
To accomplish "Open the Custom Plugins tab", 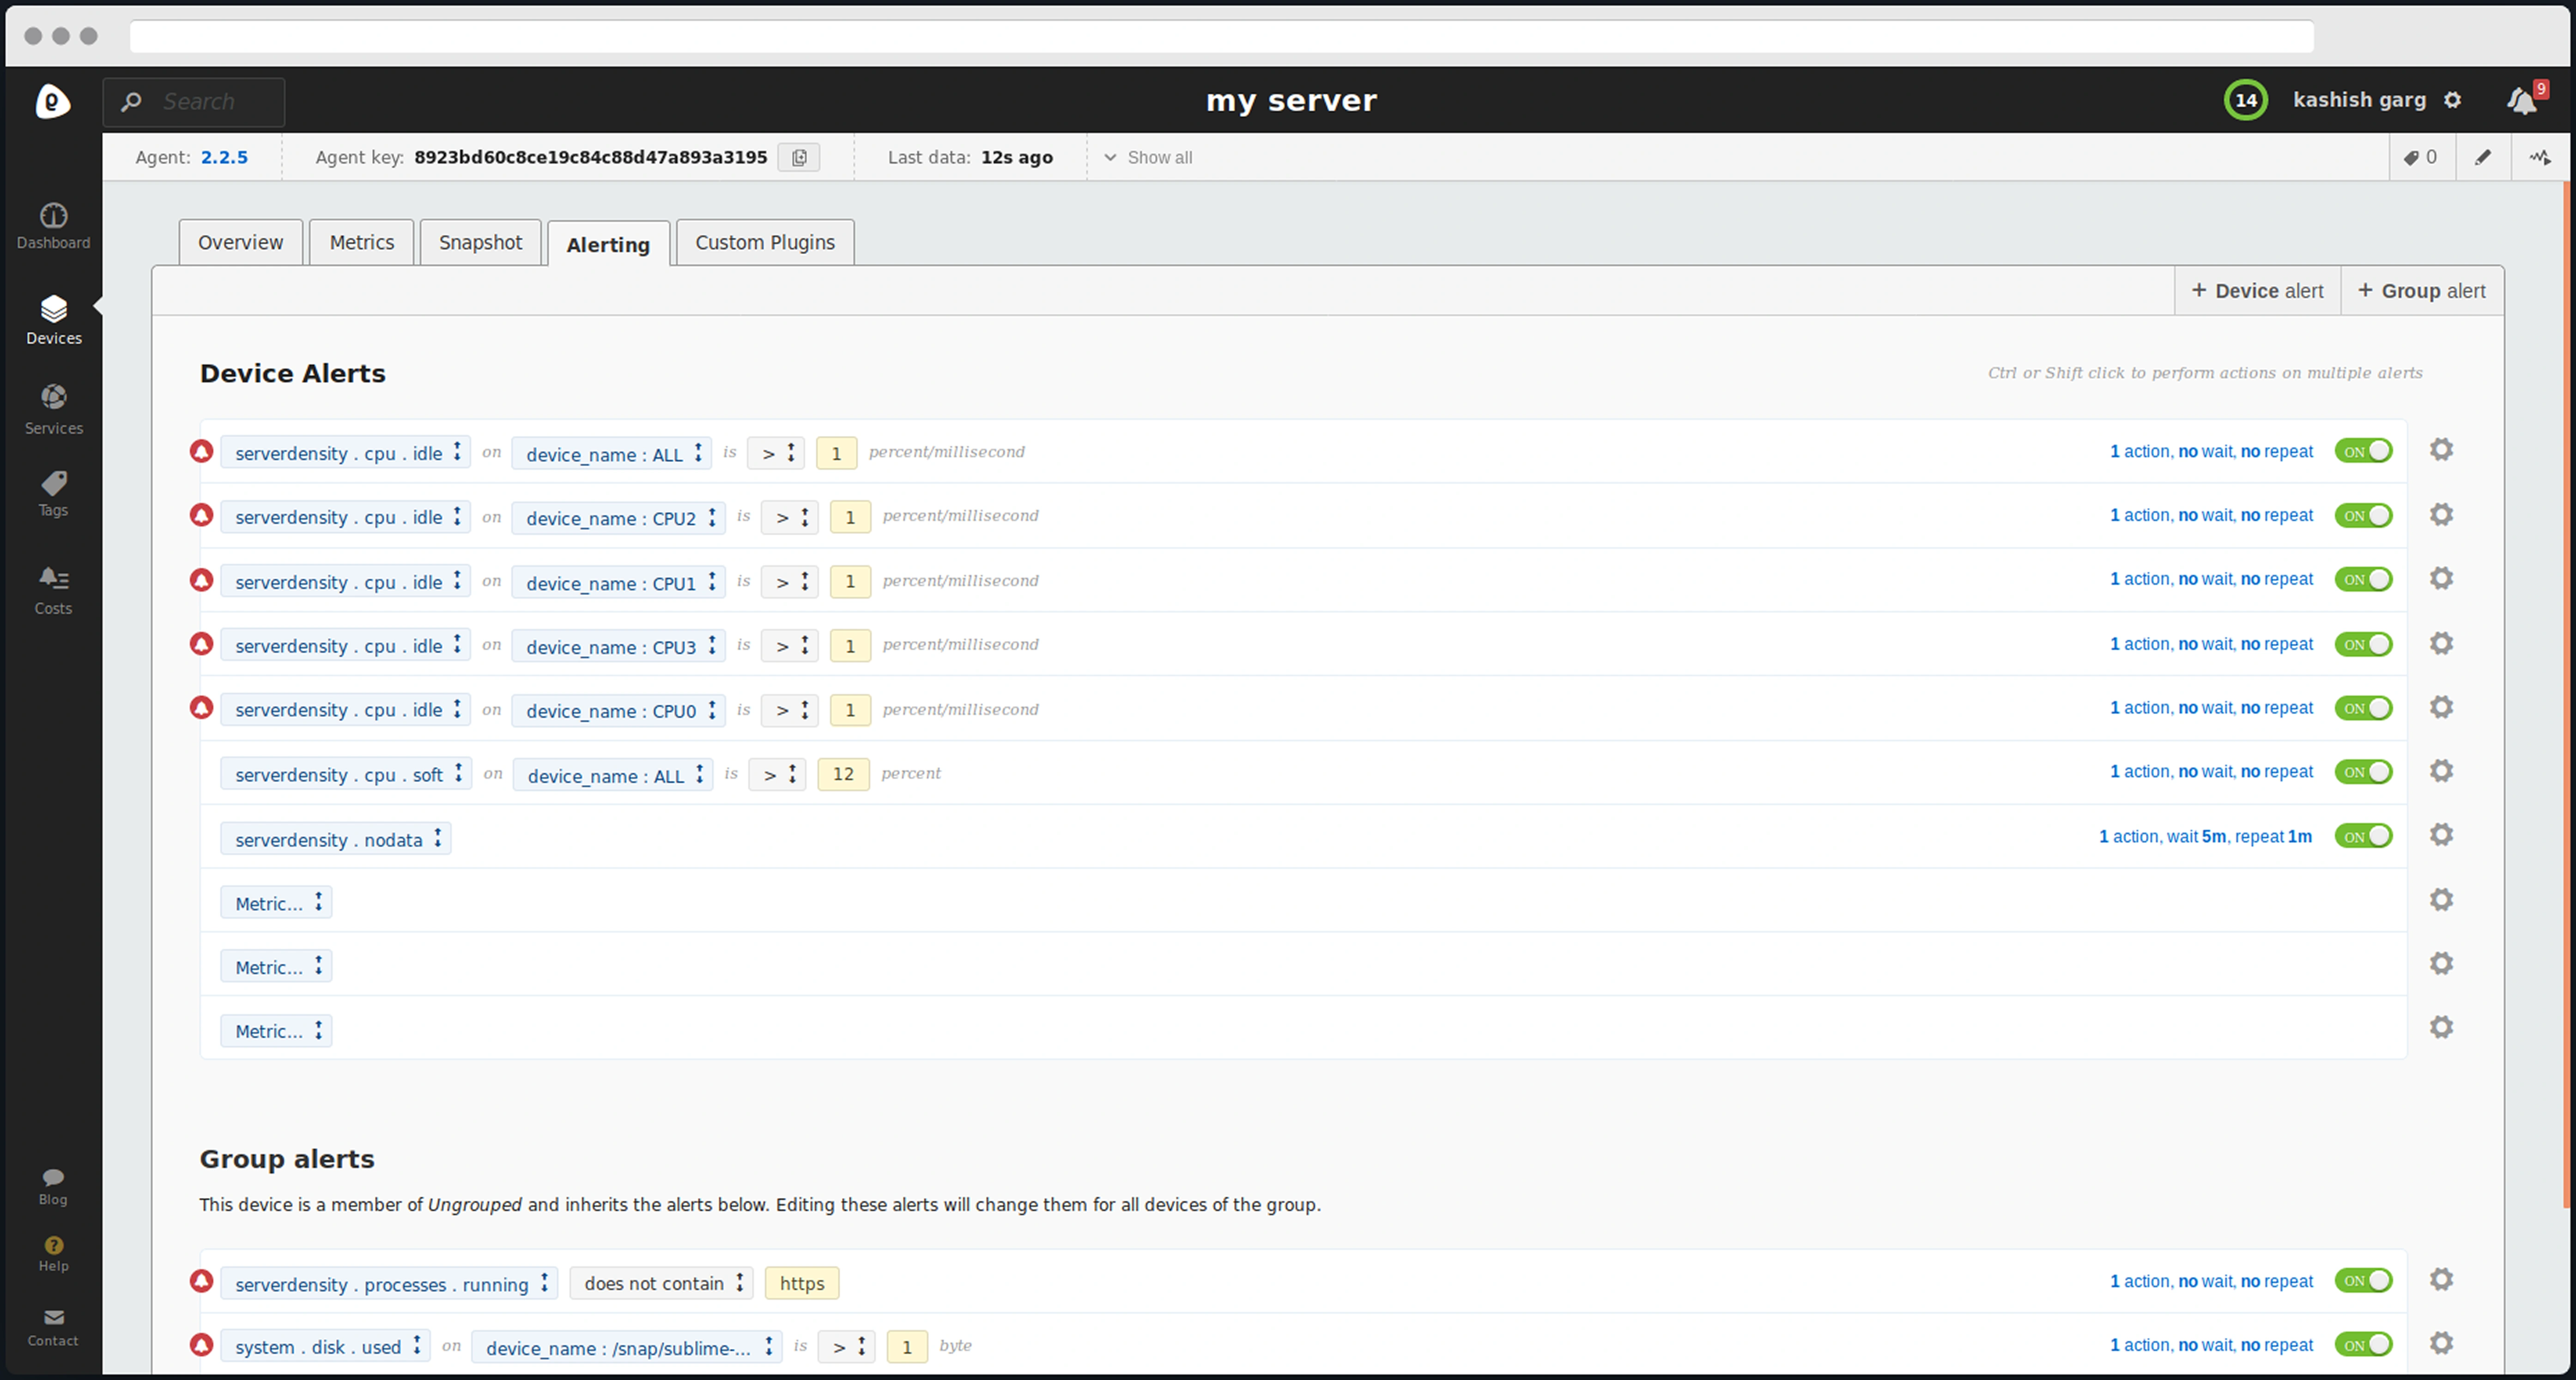I will 764,243.
